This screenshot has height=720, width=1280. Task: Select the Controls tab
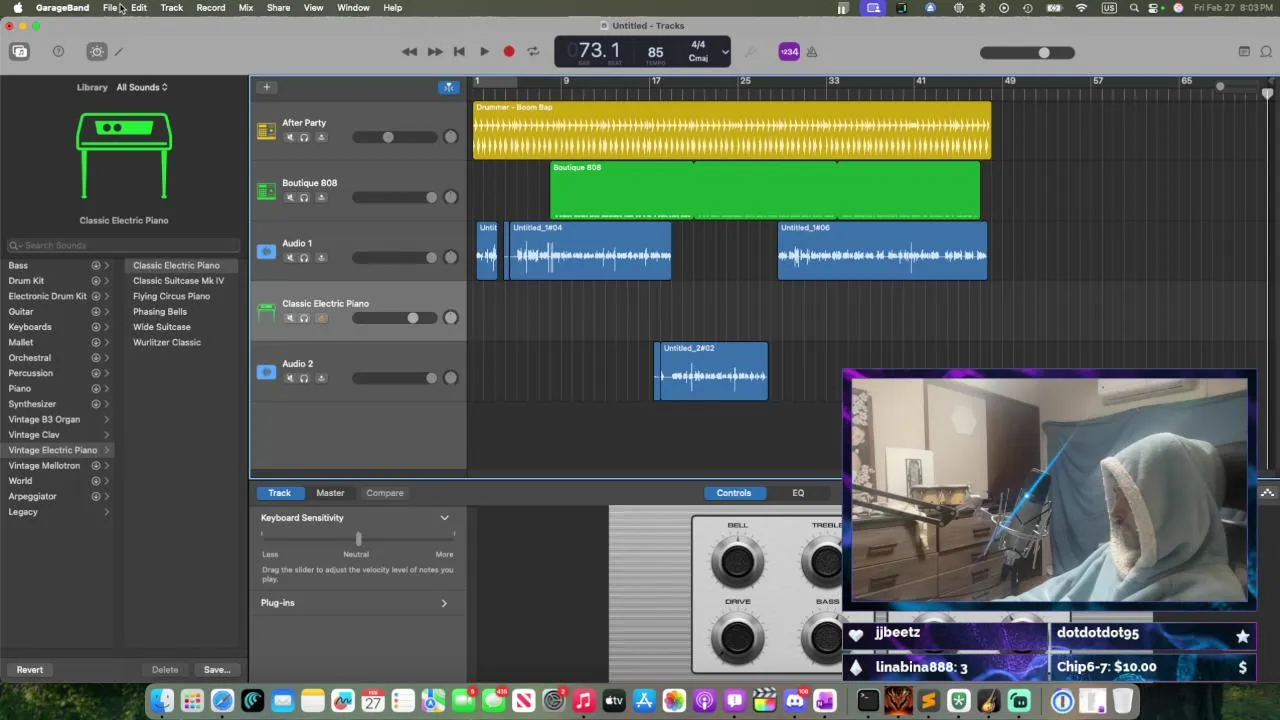733,493
